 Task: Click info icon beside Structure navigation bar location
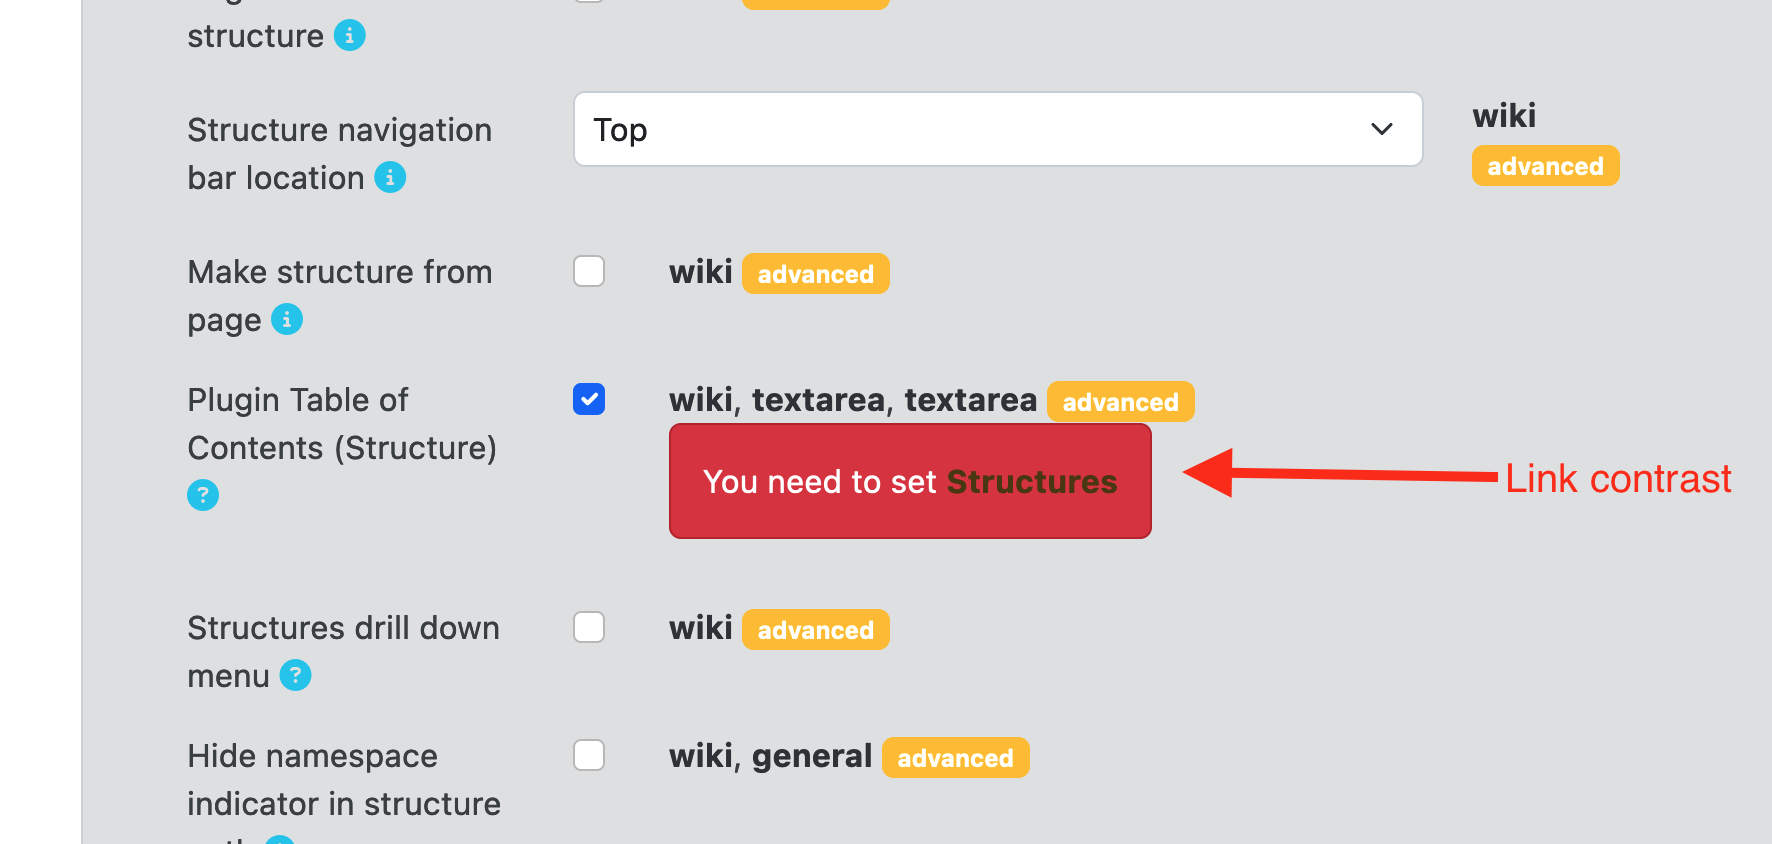point(390,177)
